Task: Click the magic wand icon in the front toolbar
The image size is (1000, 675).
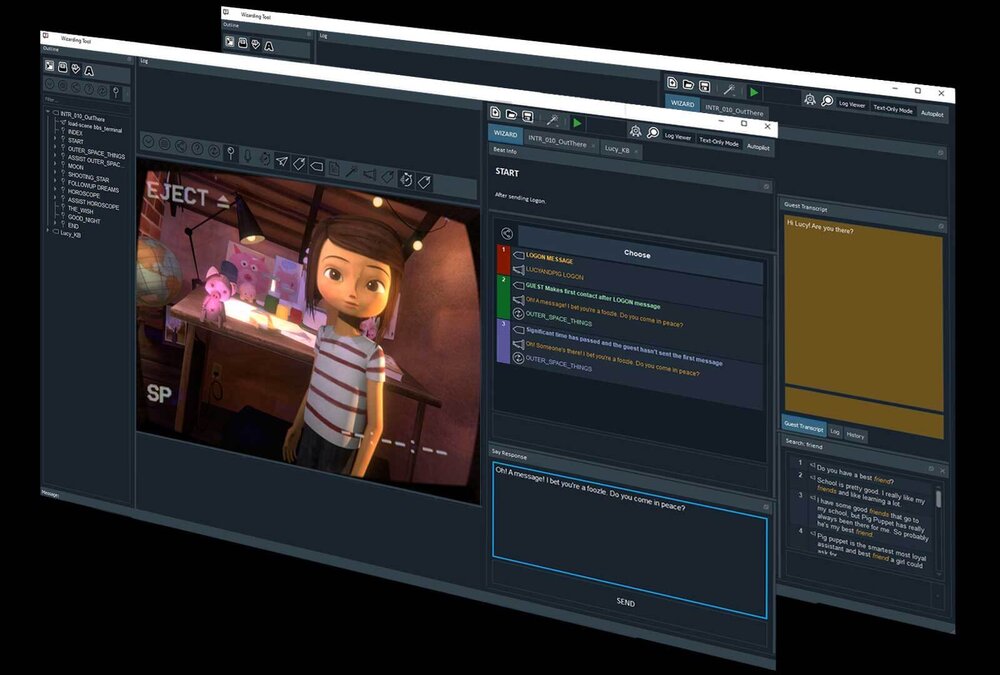Action: click(x=551, y=120)
